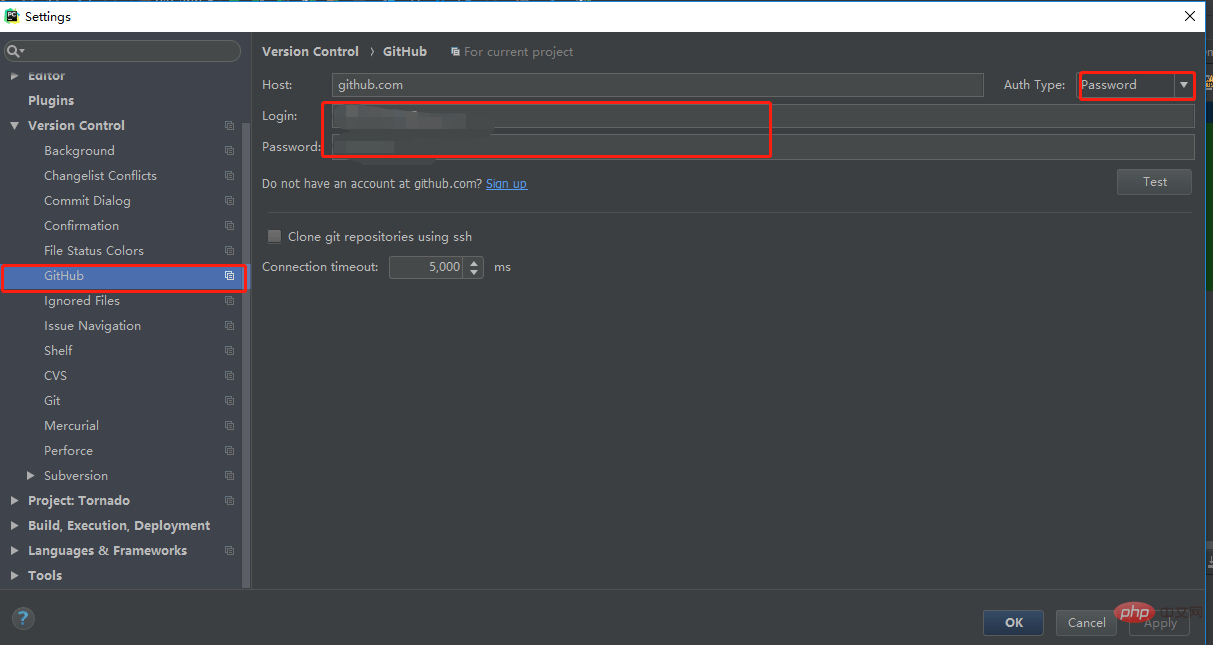This screenshot has height=645, width=1213.
Task: Click the Connection timeout value field
Action: tap(426, 267)
